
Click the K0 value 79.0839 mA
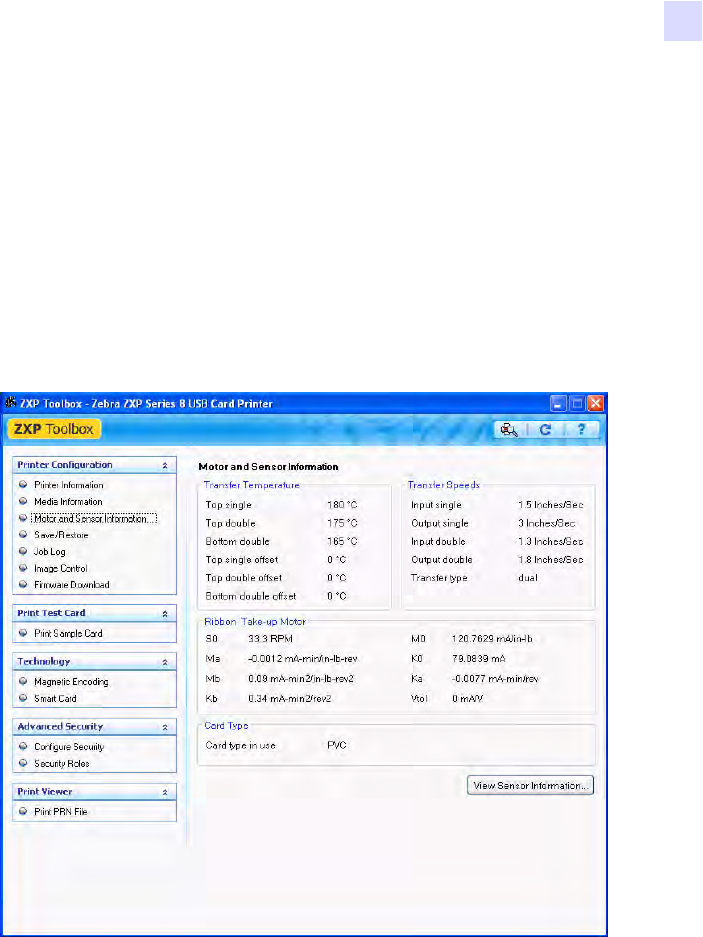coord(478,659)
